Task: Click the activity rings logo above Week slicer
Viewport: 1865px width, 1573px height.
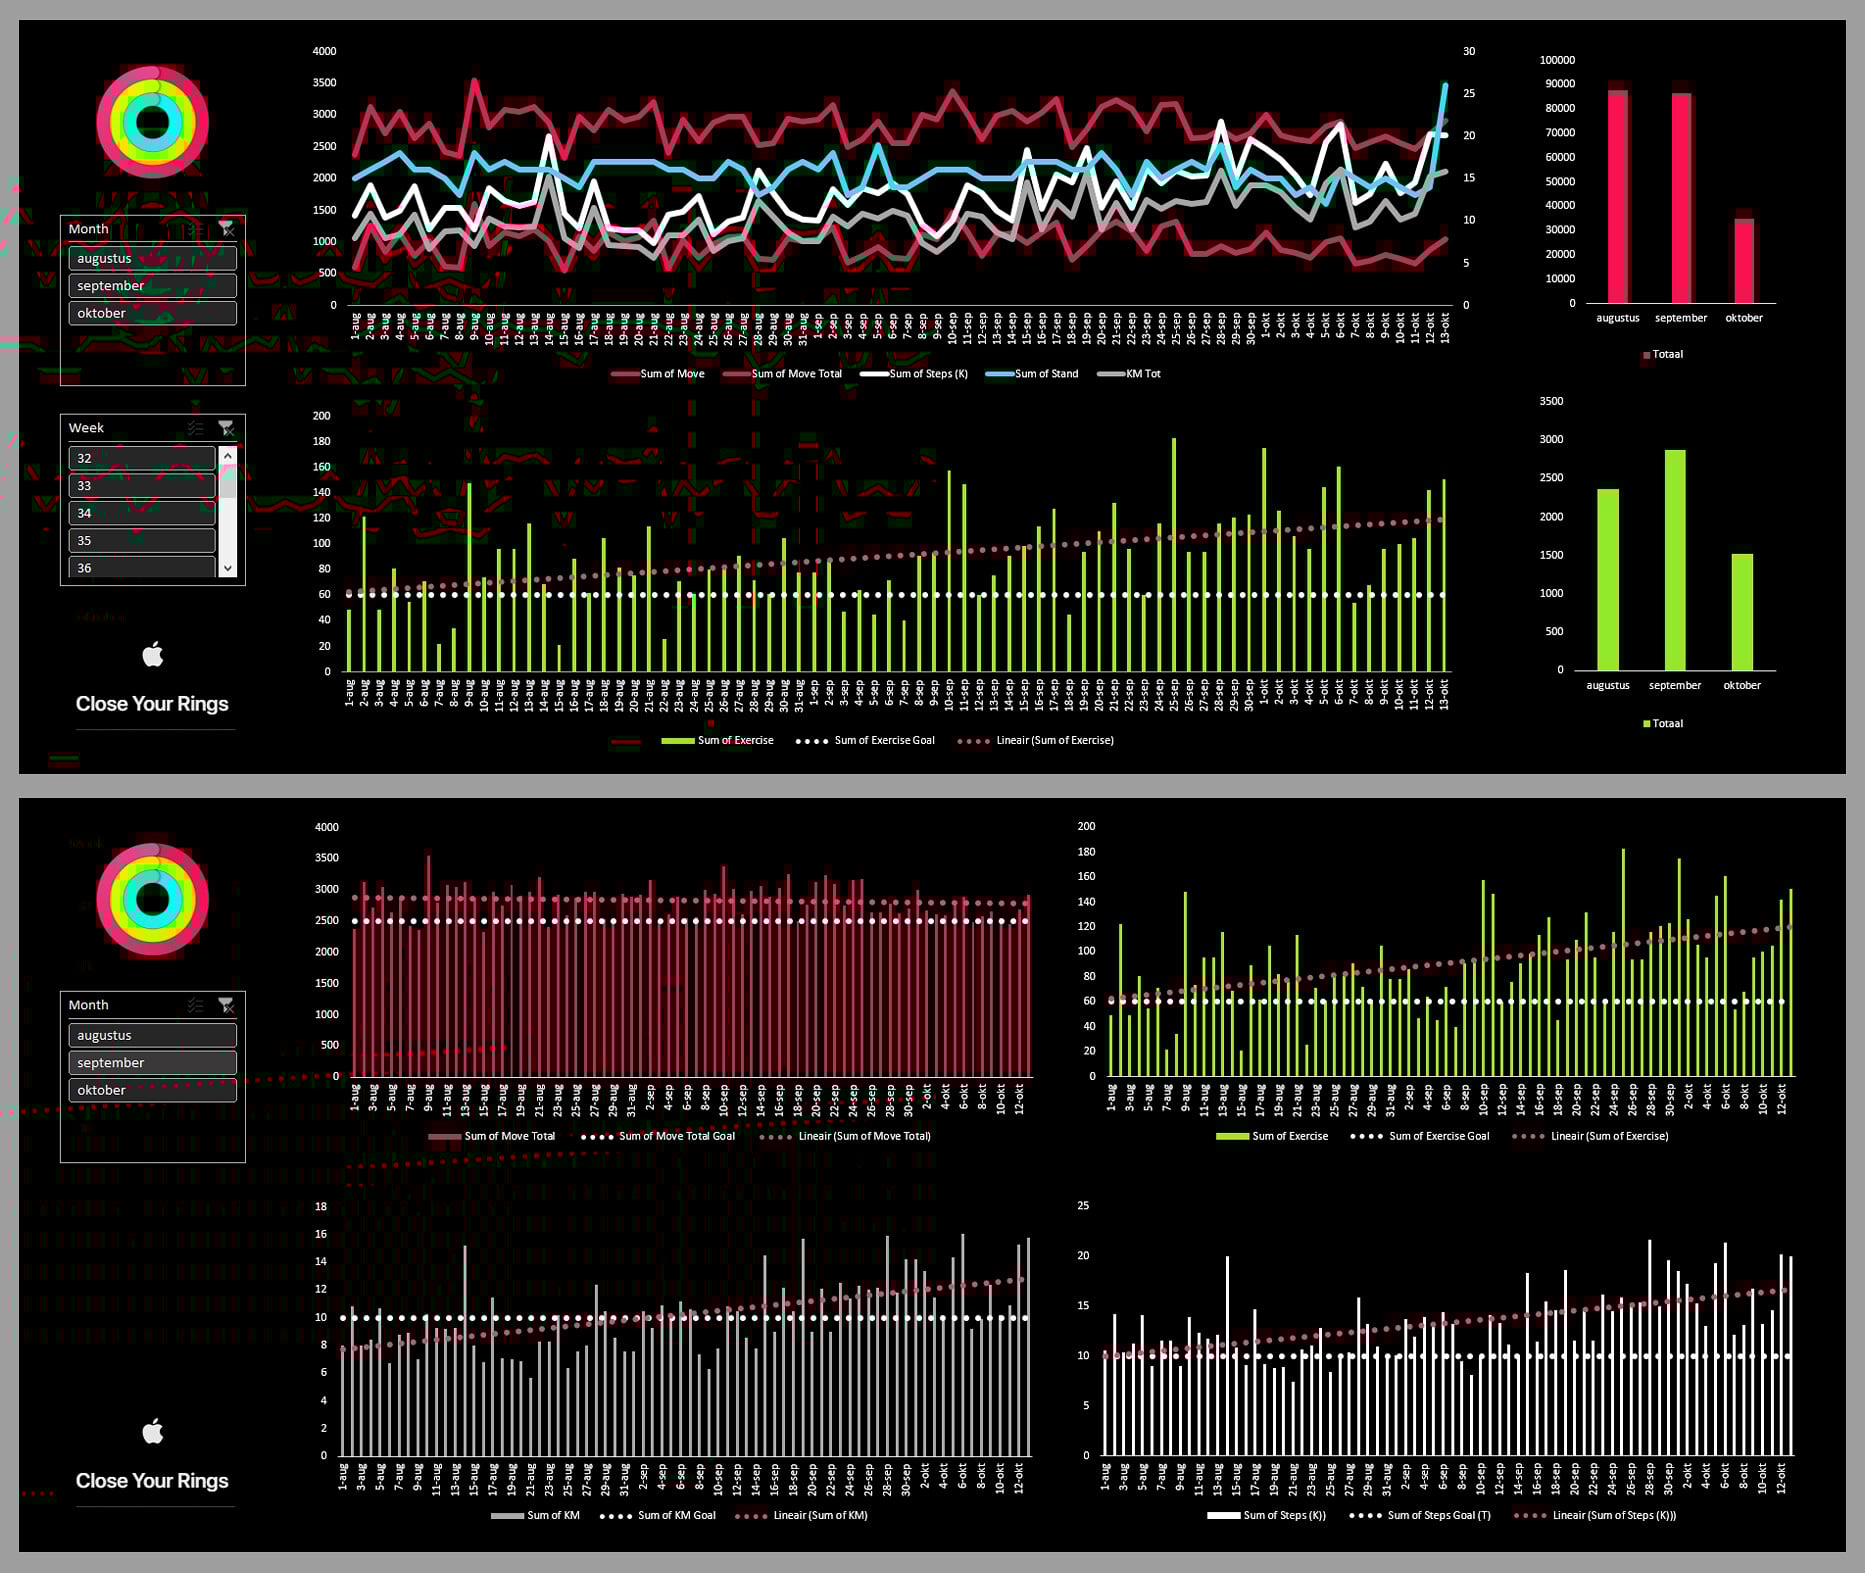Action: [153, 122]
